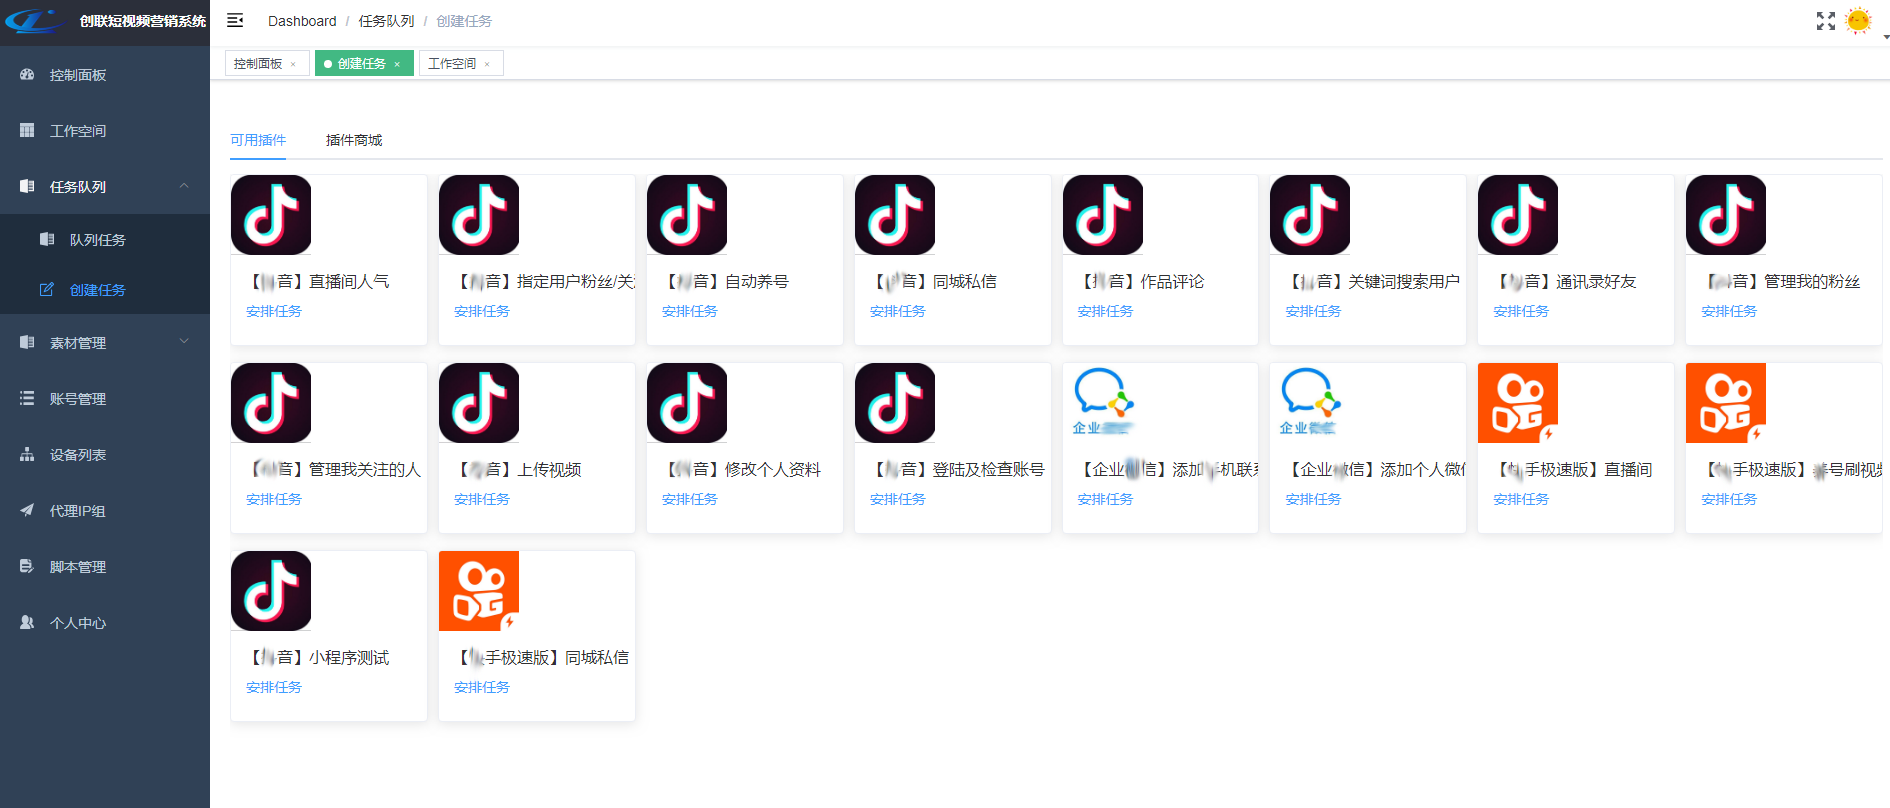Click the TikTok icon for 上传视频 plugin
Image resolution: width=1890 pixels, height=808 pixels.
[479, 403]
